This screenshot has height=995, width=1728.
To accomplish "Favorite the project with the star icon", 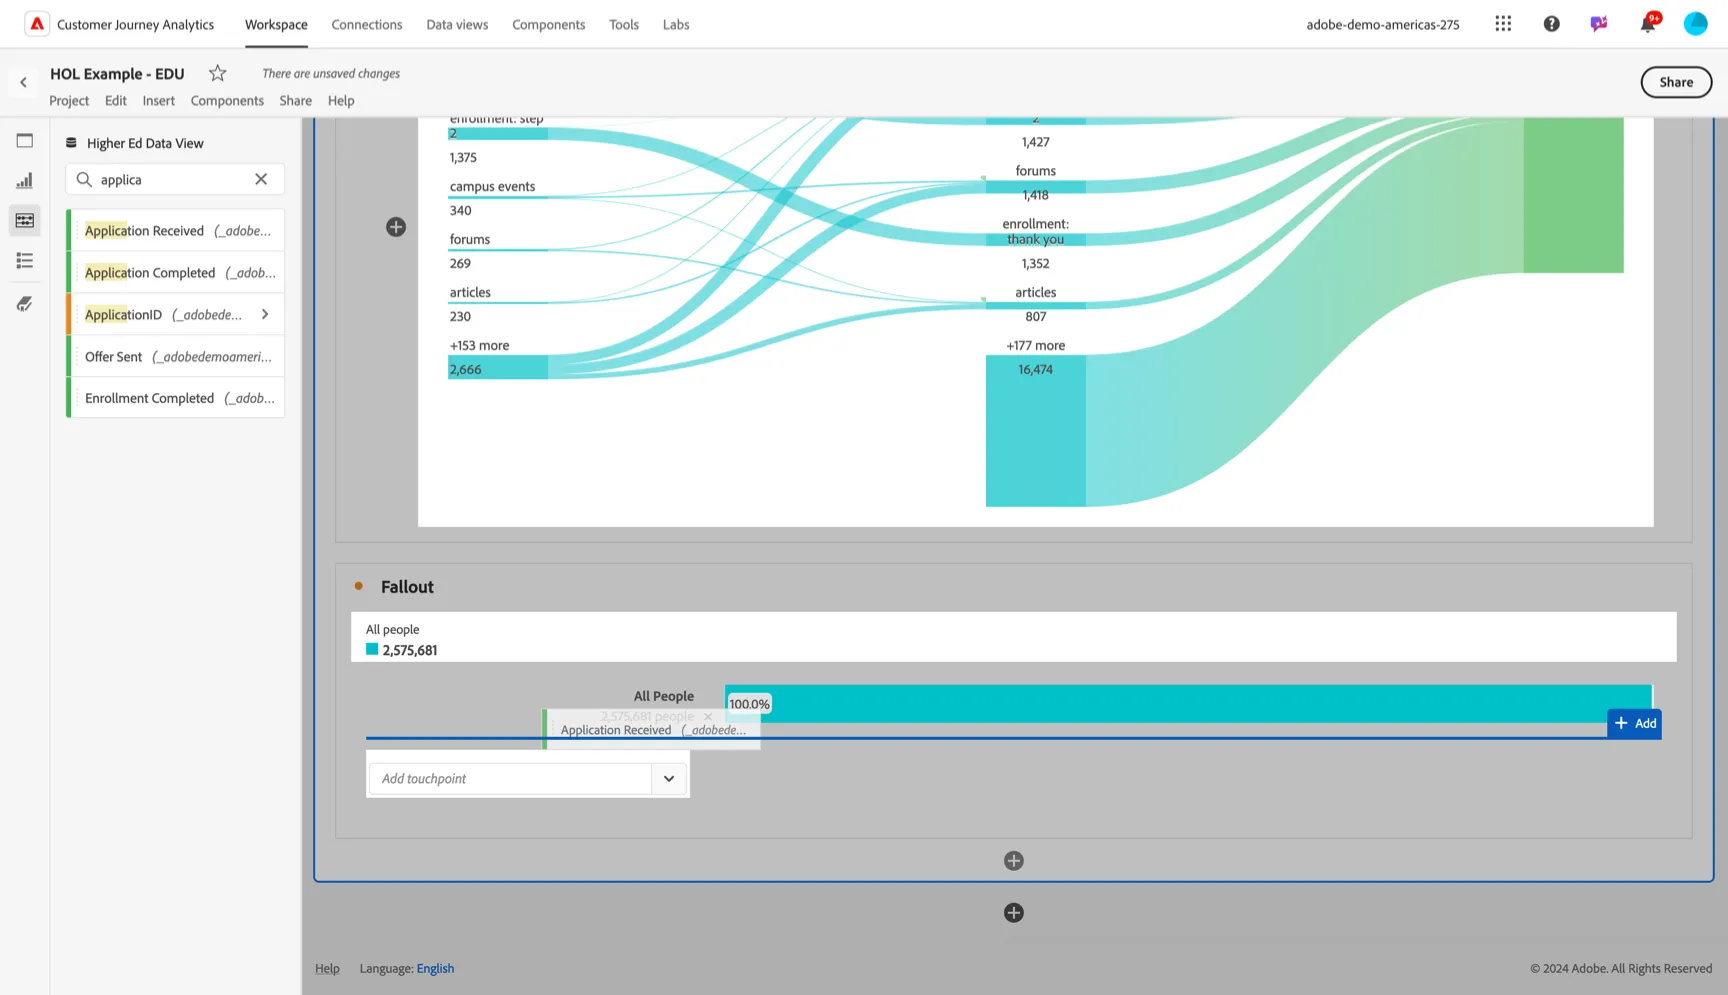I will coord(217,73).
